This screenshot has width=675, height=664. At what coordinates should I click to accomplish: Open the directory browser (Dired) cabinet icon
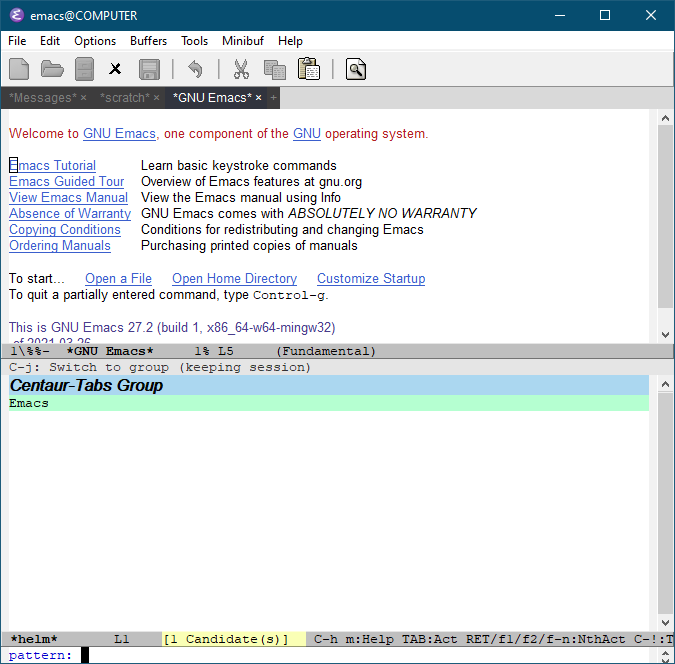84,69
